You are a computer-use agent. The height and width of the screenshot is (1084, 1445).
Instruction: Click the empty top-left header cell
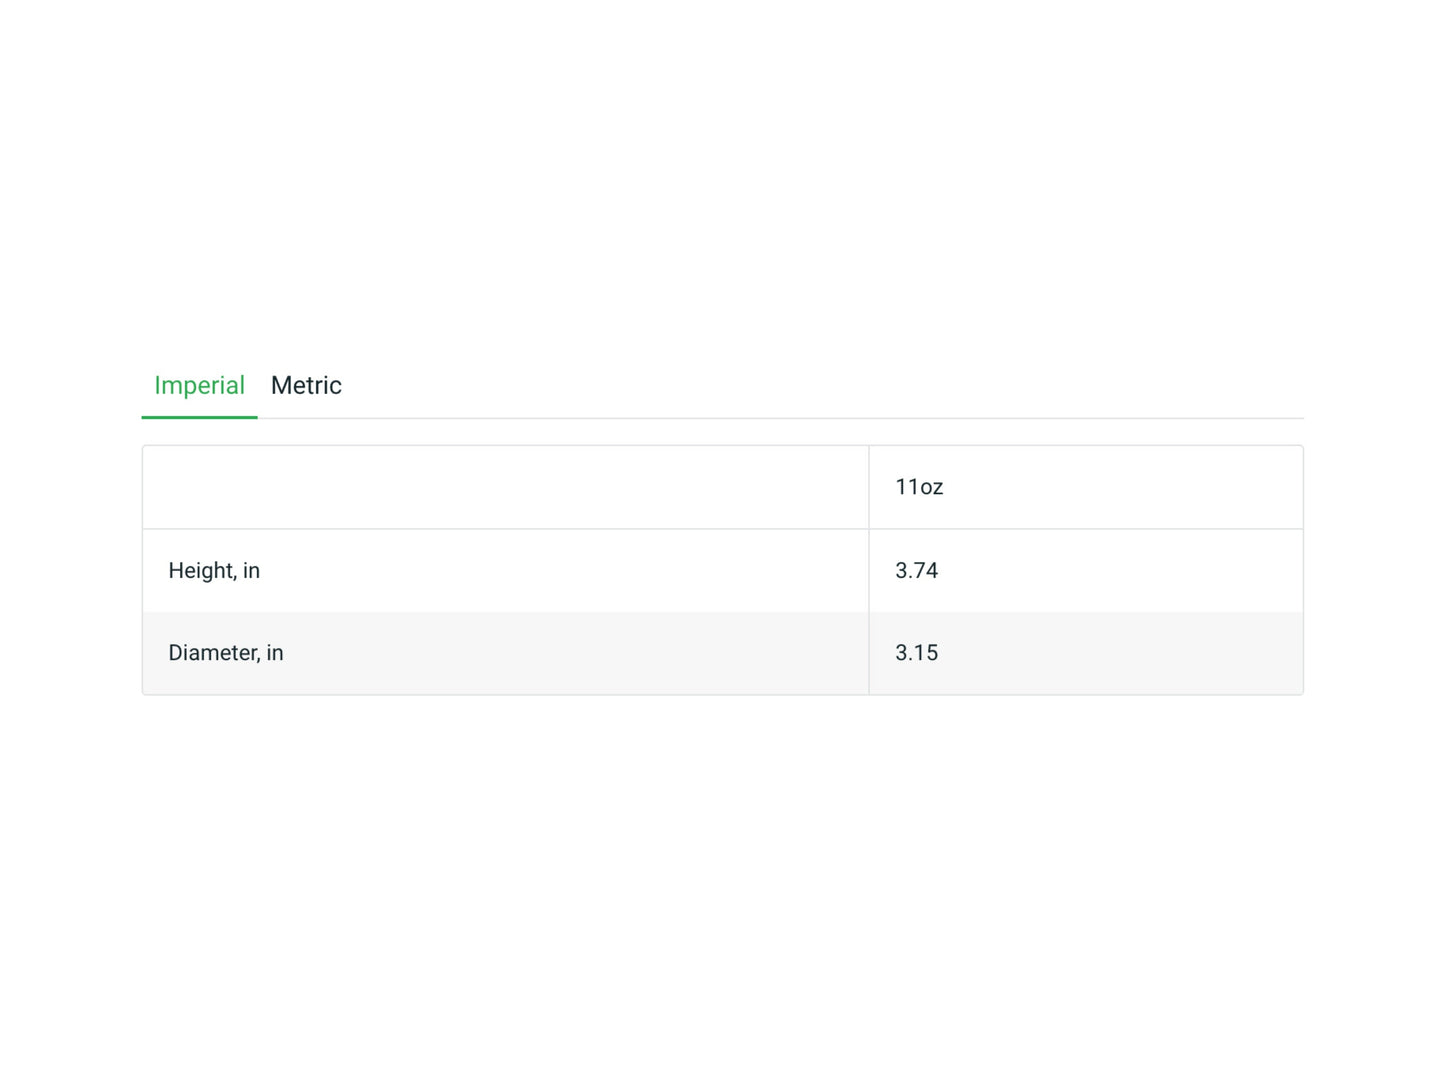505,487
